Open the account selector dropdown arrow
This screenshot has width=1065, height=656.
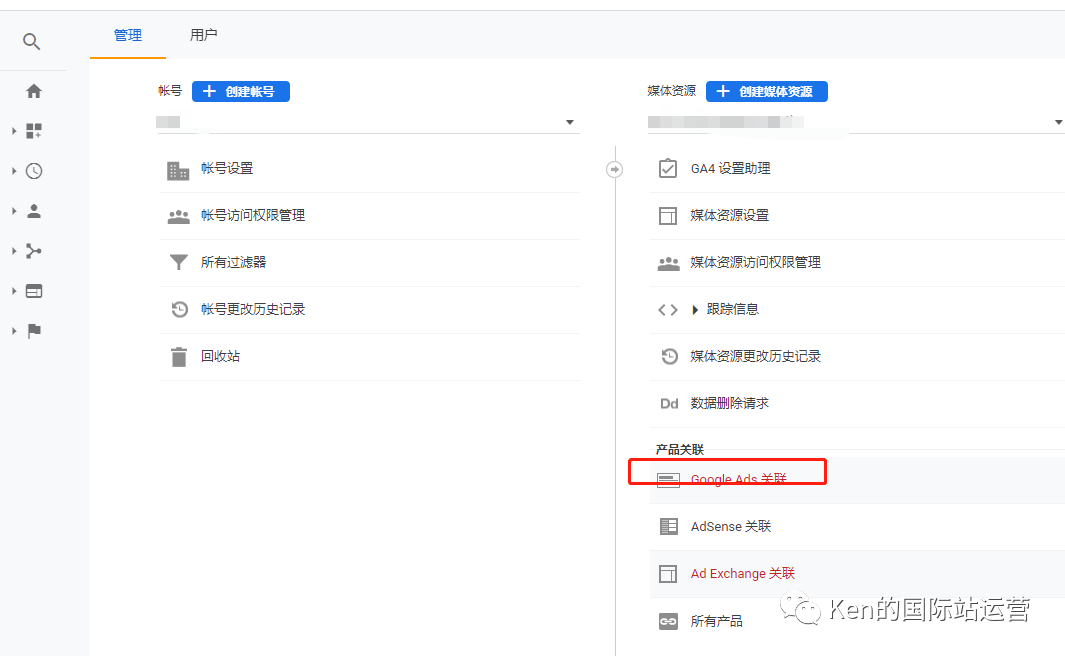click(570, 122)
